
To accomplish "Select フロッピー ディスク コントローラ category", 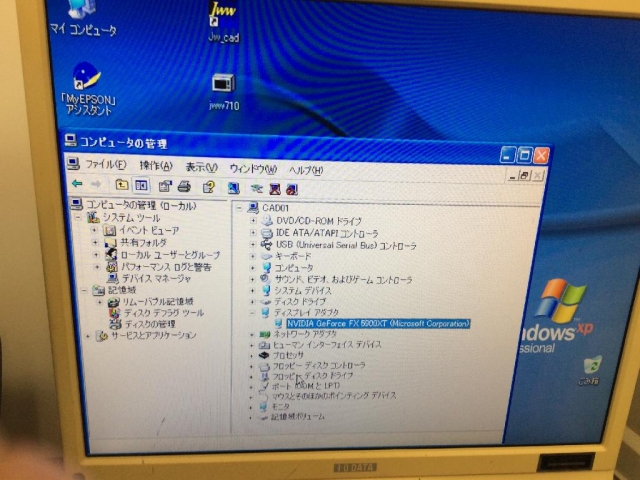I will (x=318, y=365).
